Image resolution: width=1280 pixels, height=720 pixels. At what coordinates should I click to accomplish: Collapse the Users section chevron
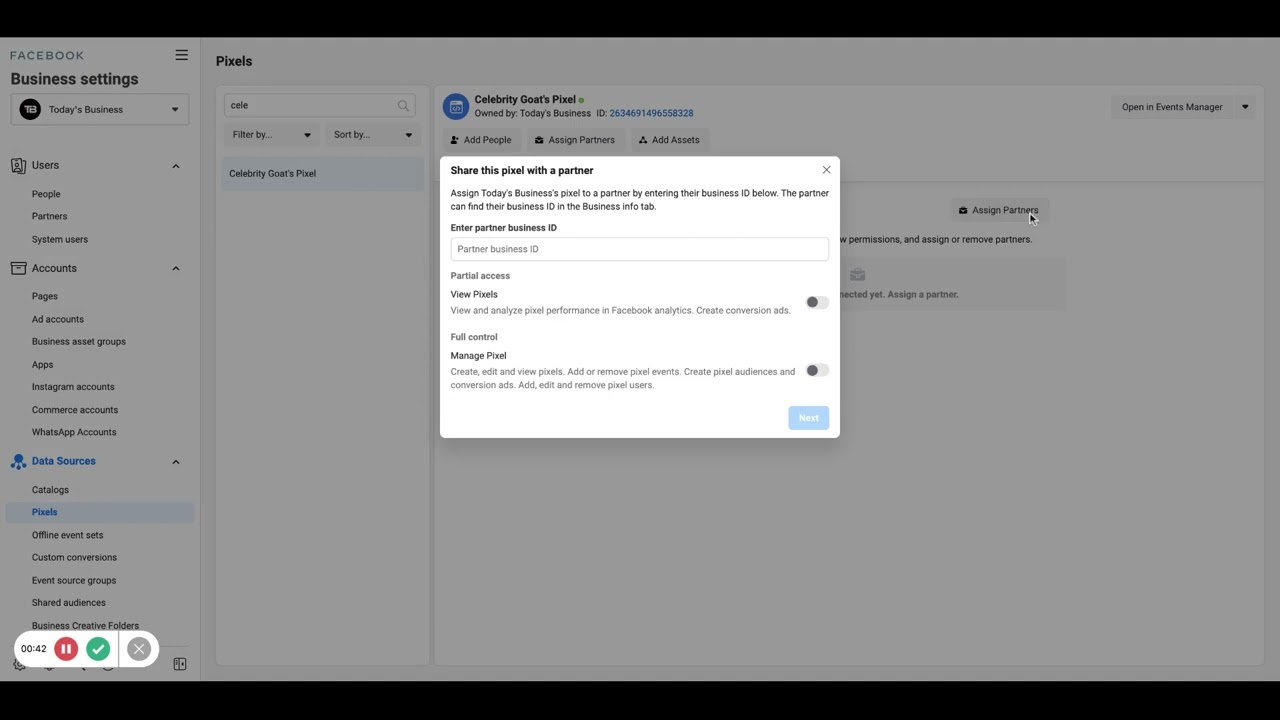point(176,166)
